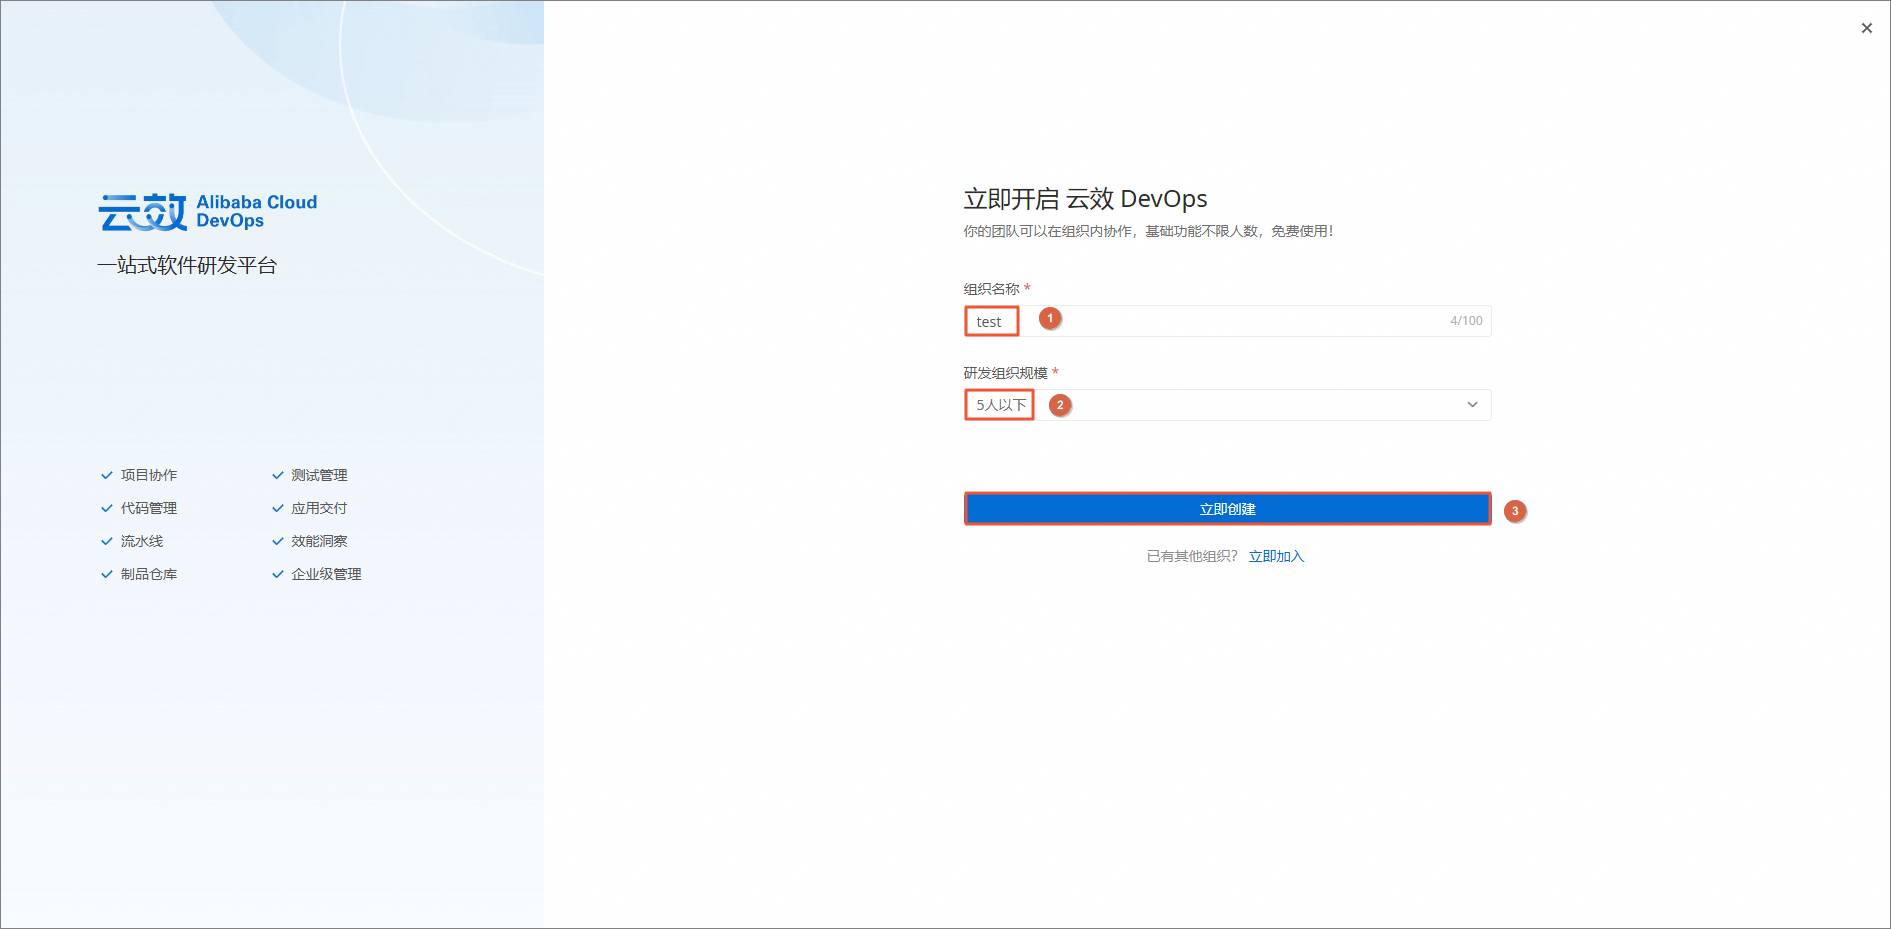Click the 4/100 character counter

click(x=1466, y=321)
